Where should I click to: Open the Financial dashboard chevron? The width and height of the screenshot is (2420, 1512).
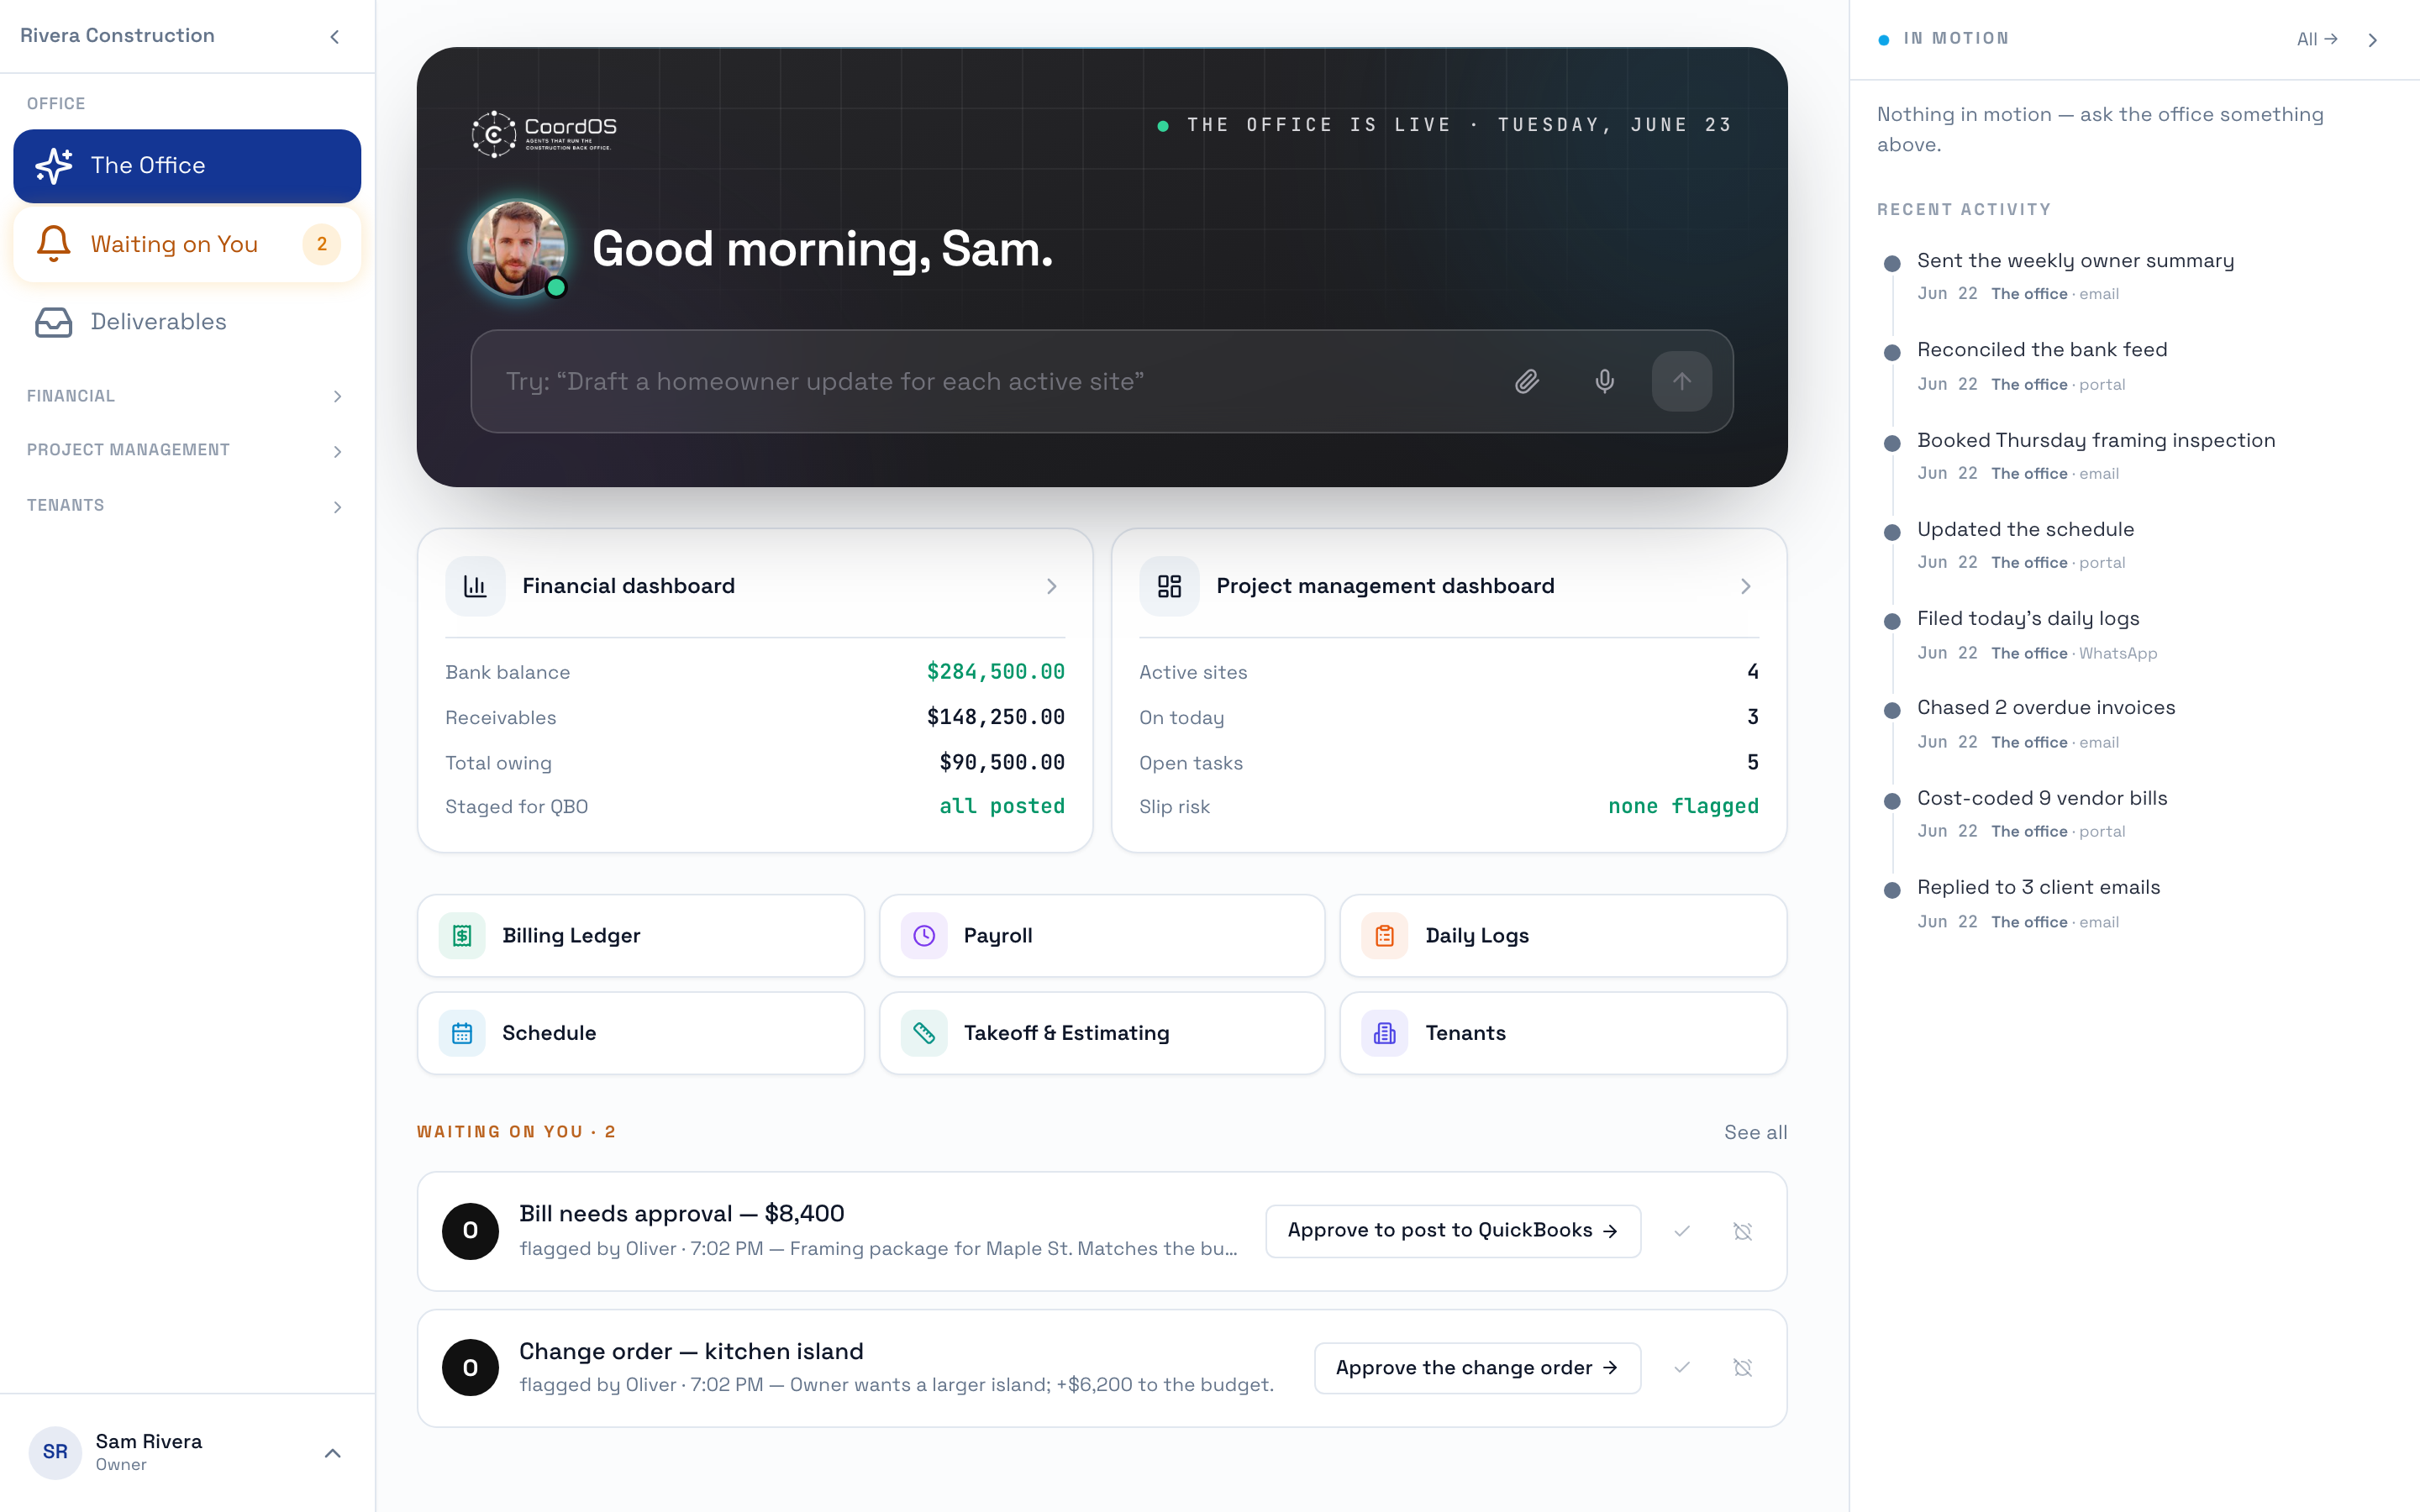1051,586
